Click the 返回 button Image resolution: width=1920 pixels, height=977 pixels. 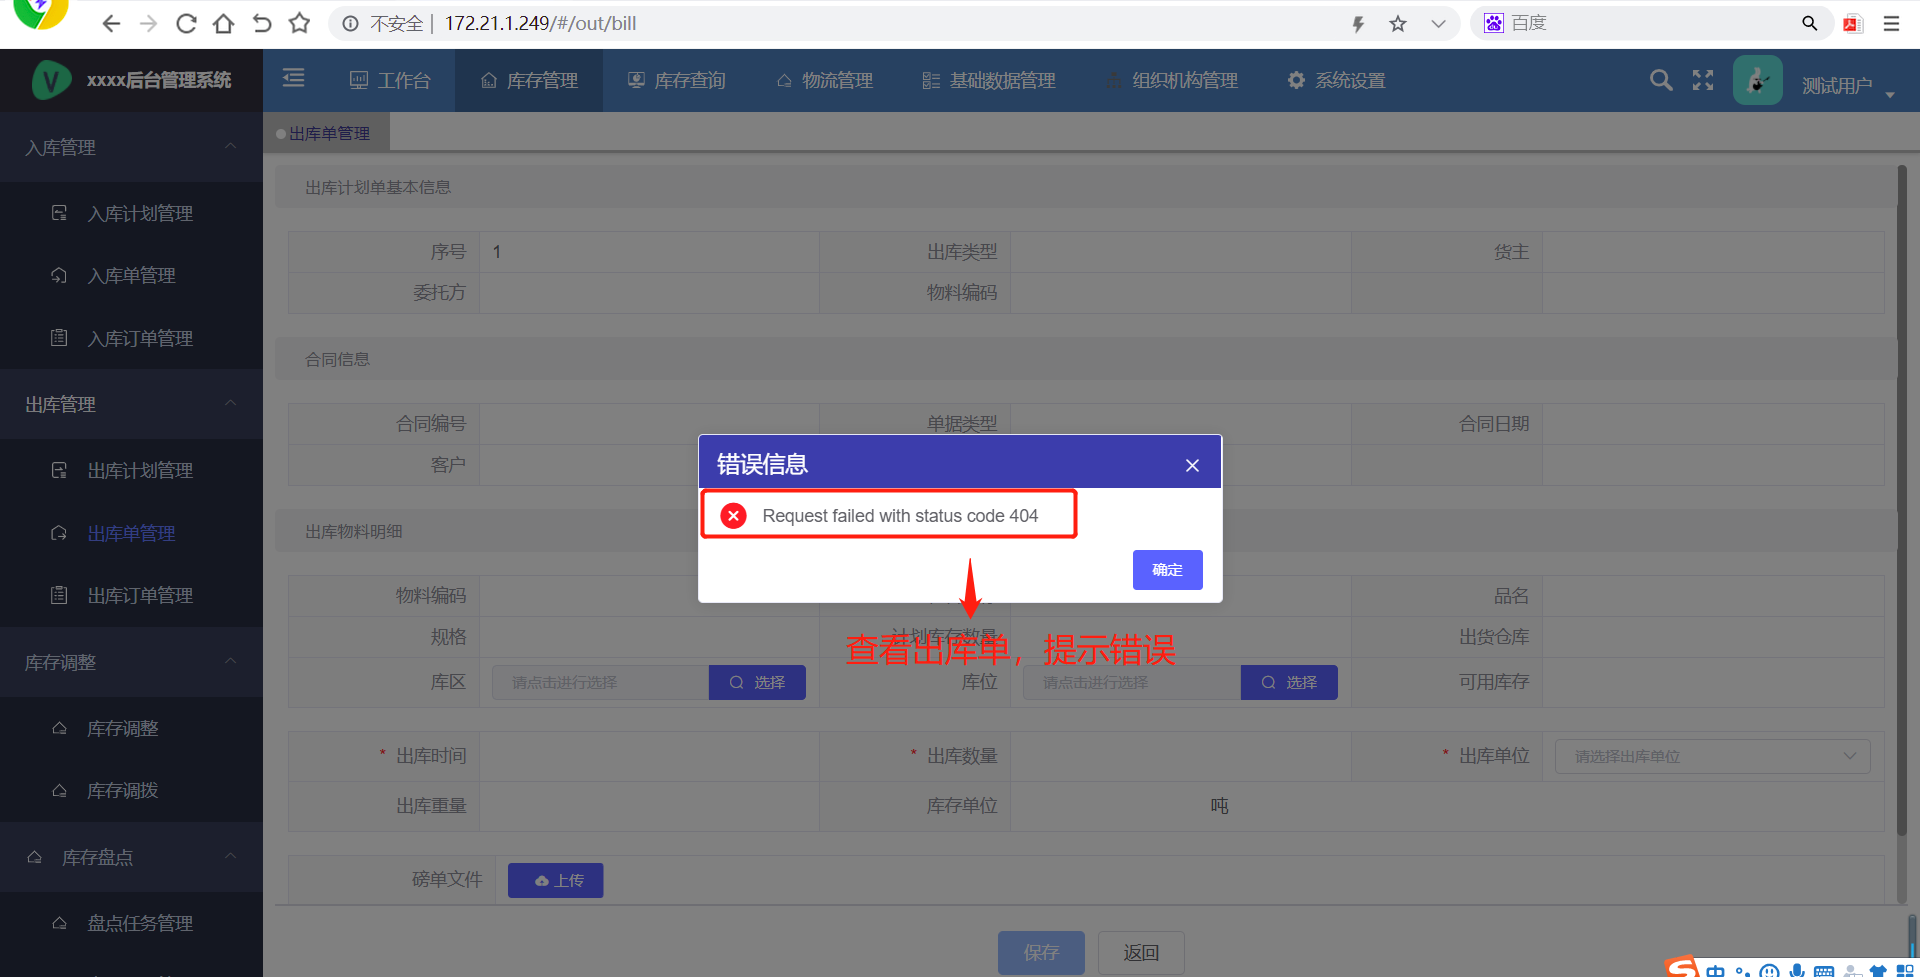[x=1141, y=953]
